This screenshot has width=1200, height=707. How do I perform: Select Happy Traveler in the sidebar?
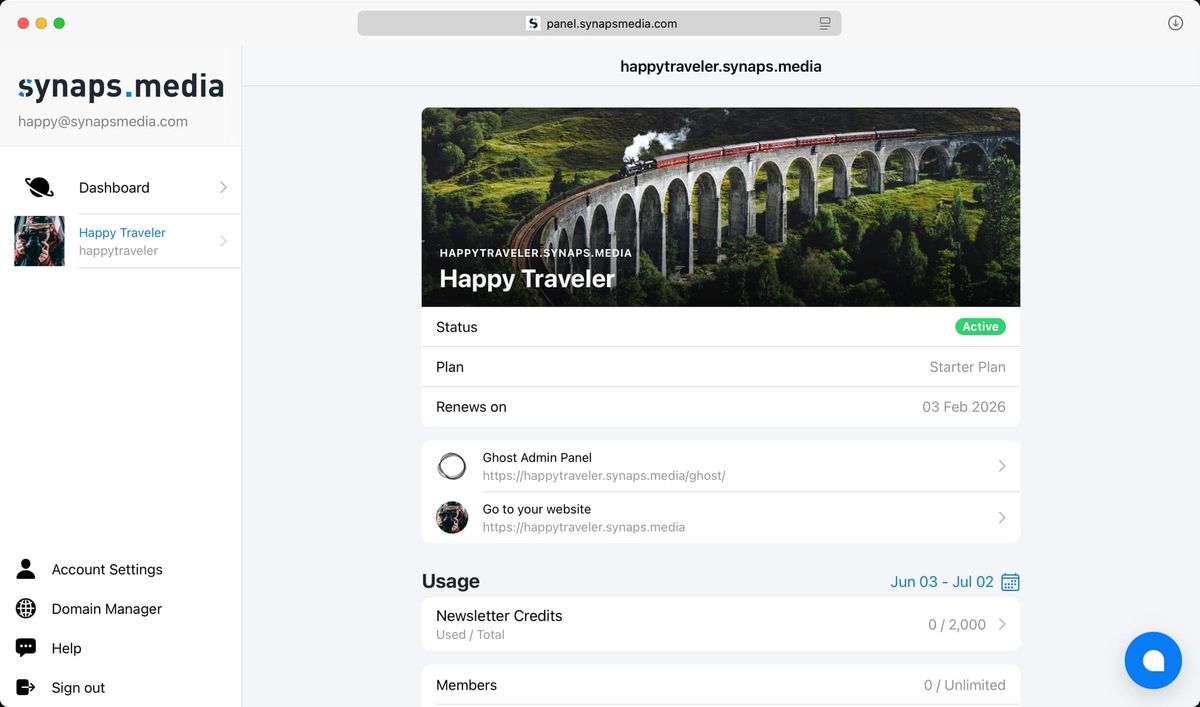122,241
